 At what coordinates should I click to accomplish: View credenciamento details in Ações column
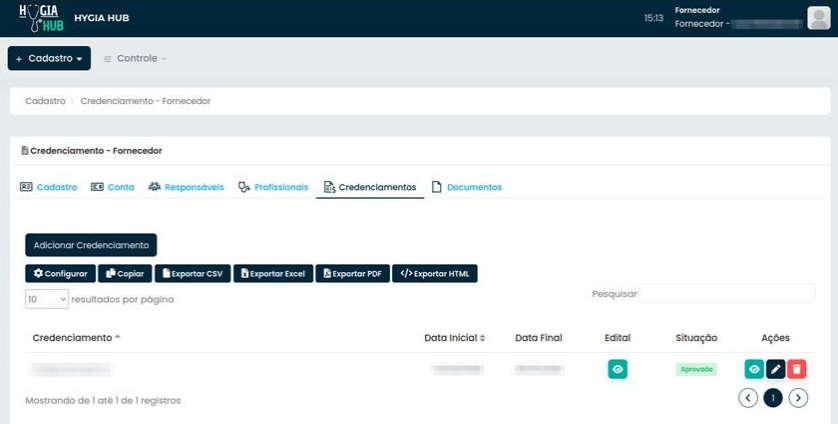pos(754,369)
